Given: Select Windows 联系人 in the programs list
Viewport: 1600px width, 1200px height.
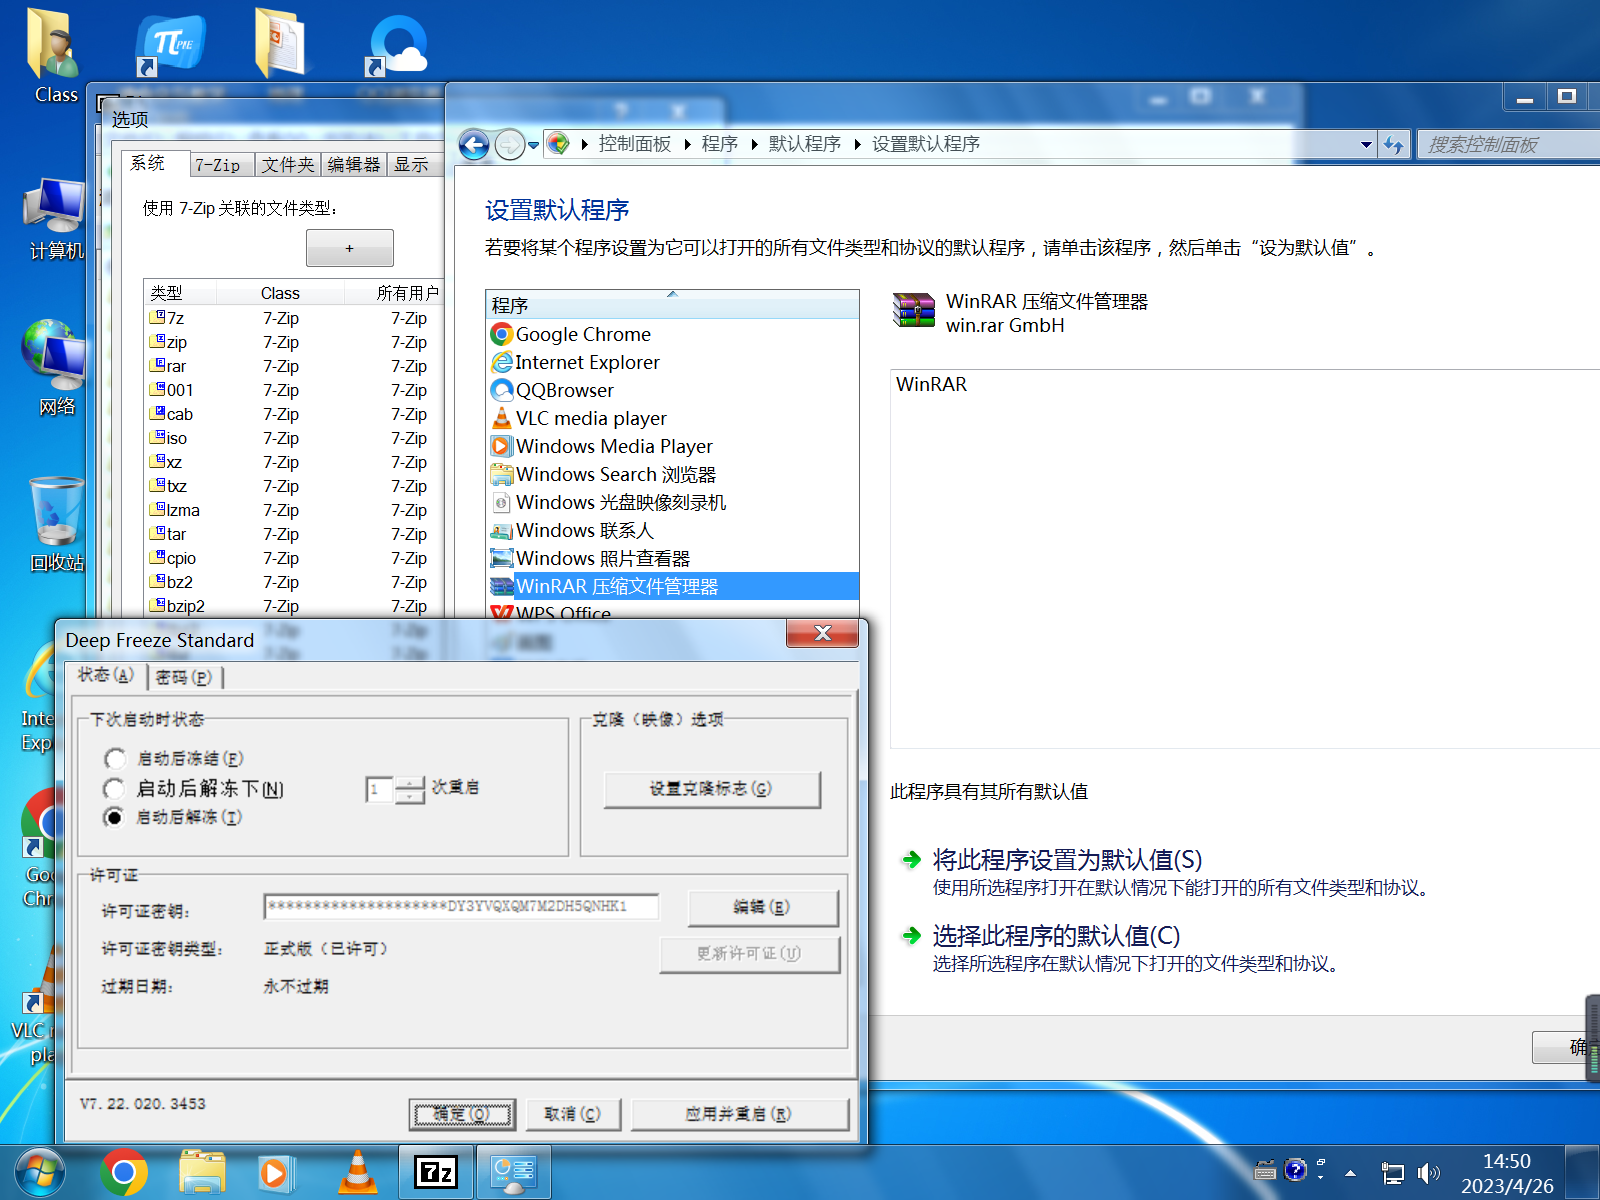Looking at the screenshot, I should [672, 530].
